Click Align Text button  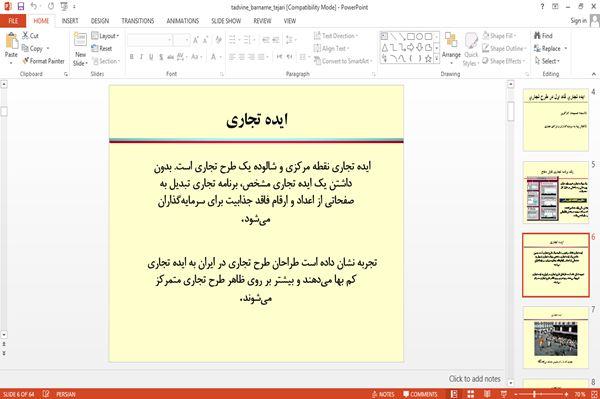(x=331, y=48)
